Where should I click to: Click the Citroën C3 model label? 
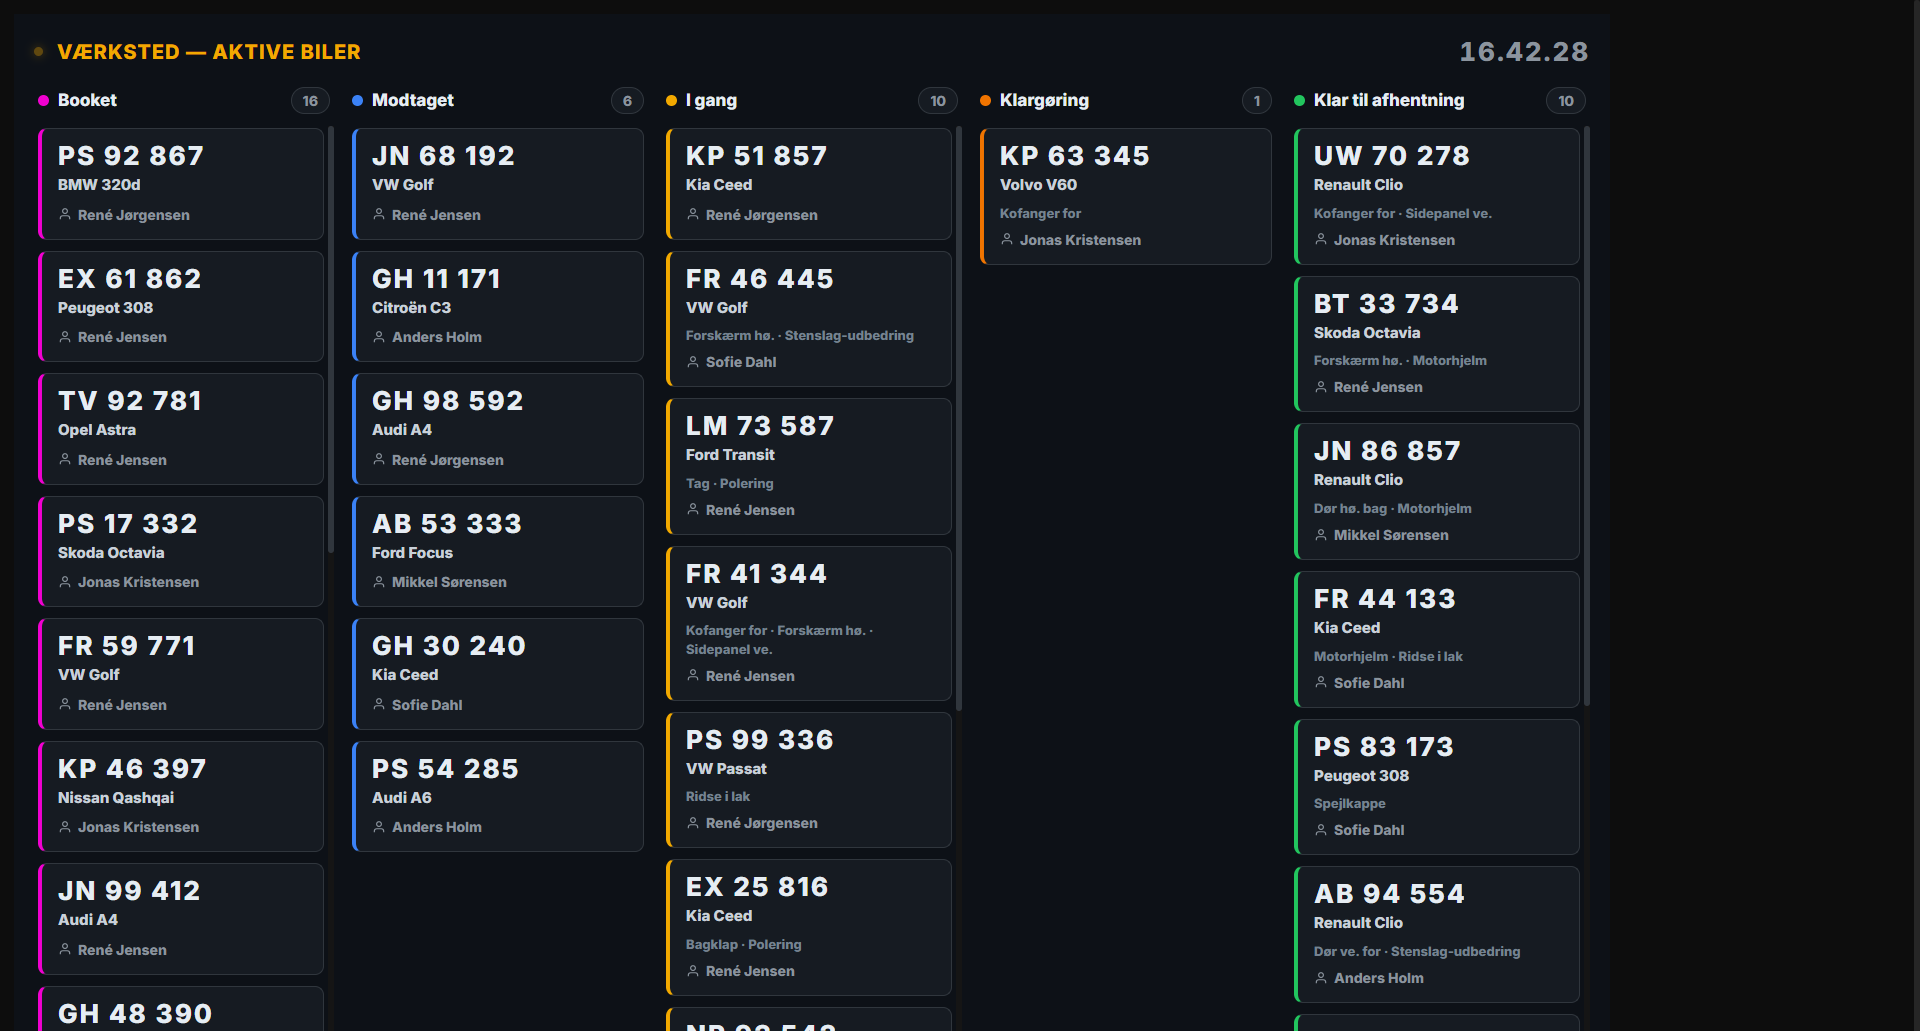pos(411,308)
